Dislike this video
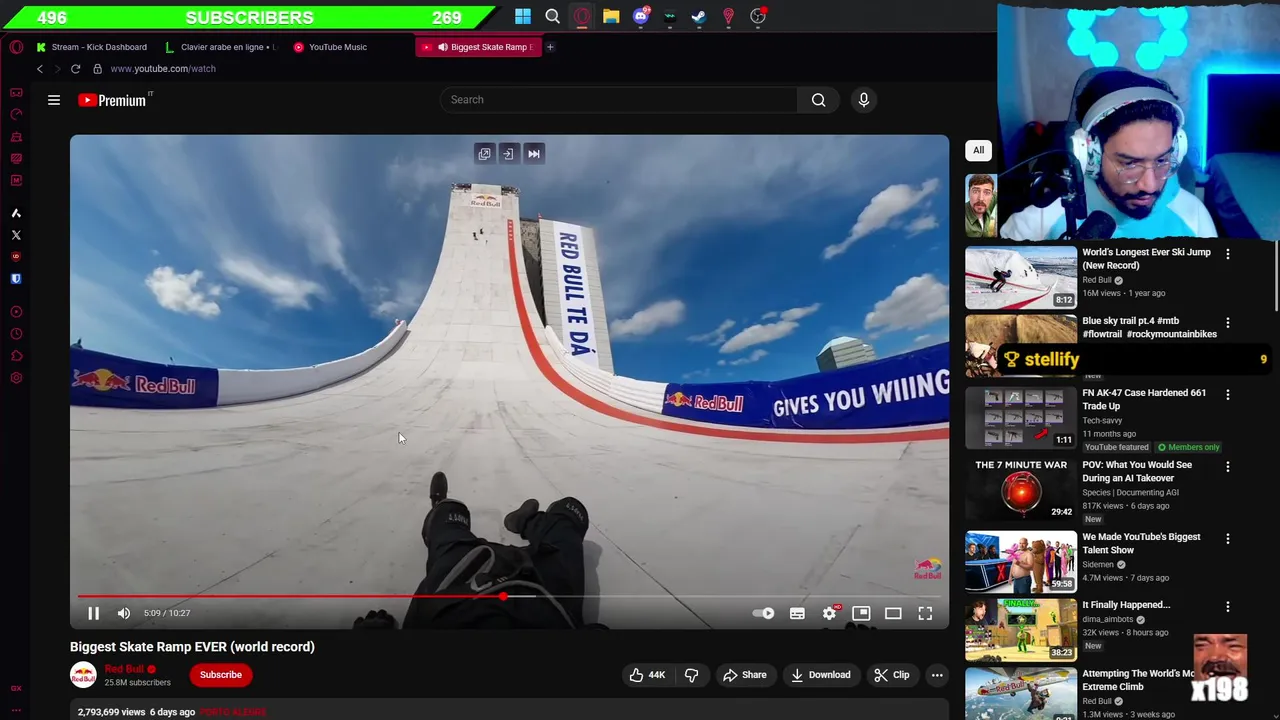1280x720 pixels. [691, 675]
